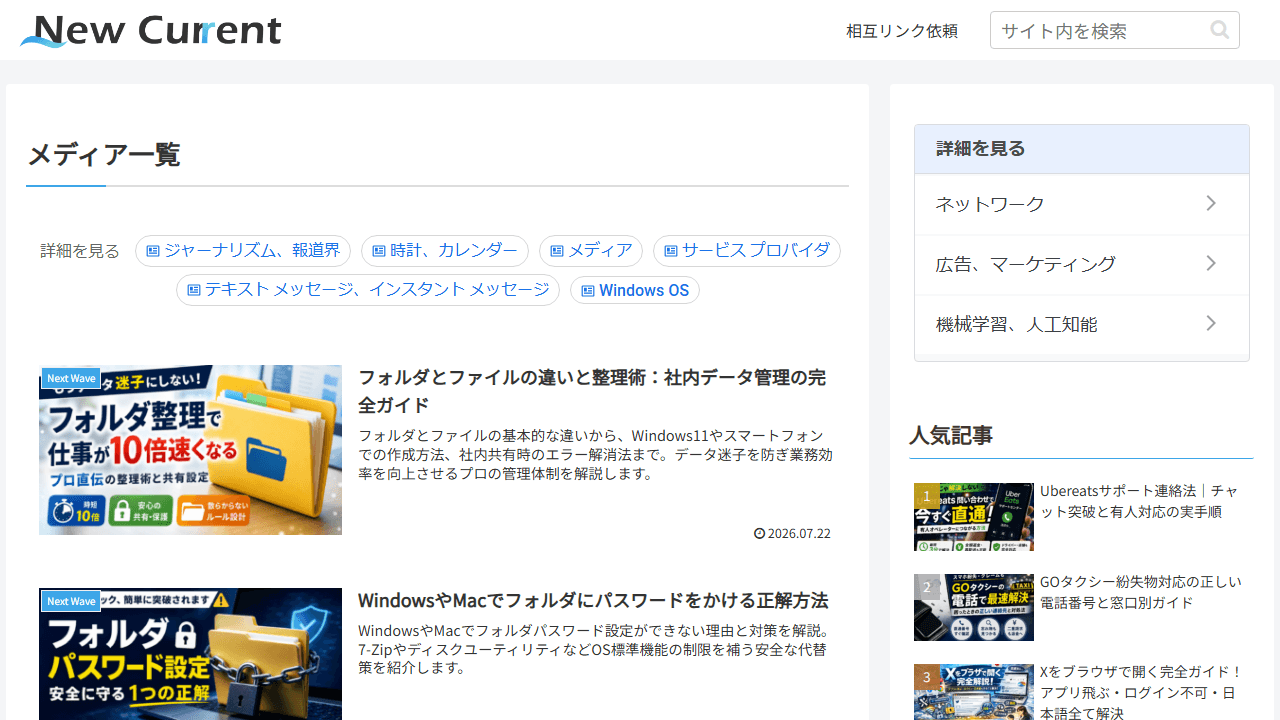Screen dimensions: 1280x720
Task: Open the フォルダ整理 article thumbnail
Action: coord(190,450)
